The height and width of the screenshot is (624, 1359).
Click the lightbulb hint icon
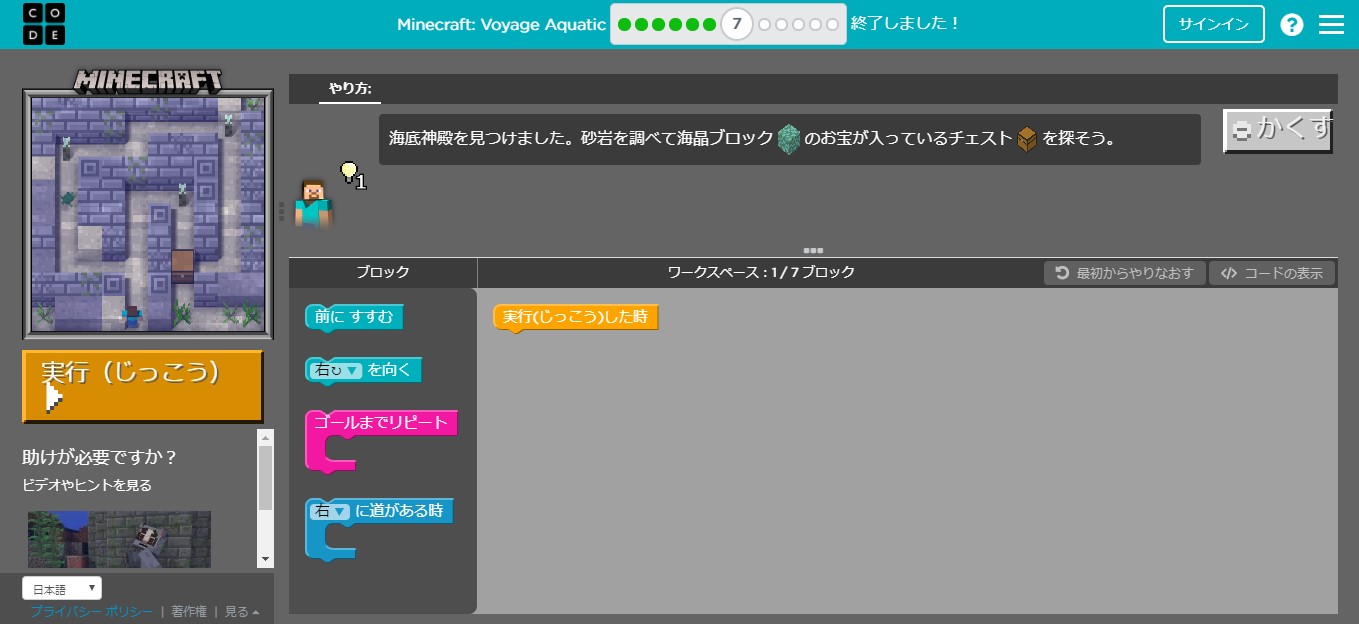click(351, 174)
